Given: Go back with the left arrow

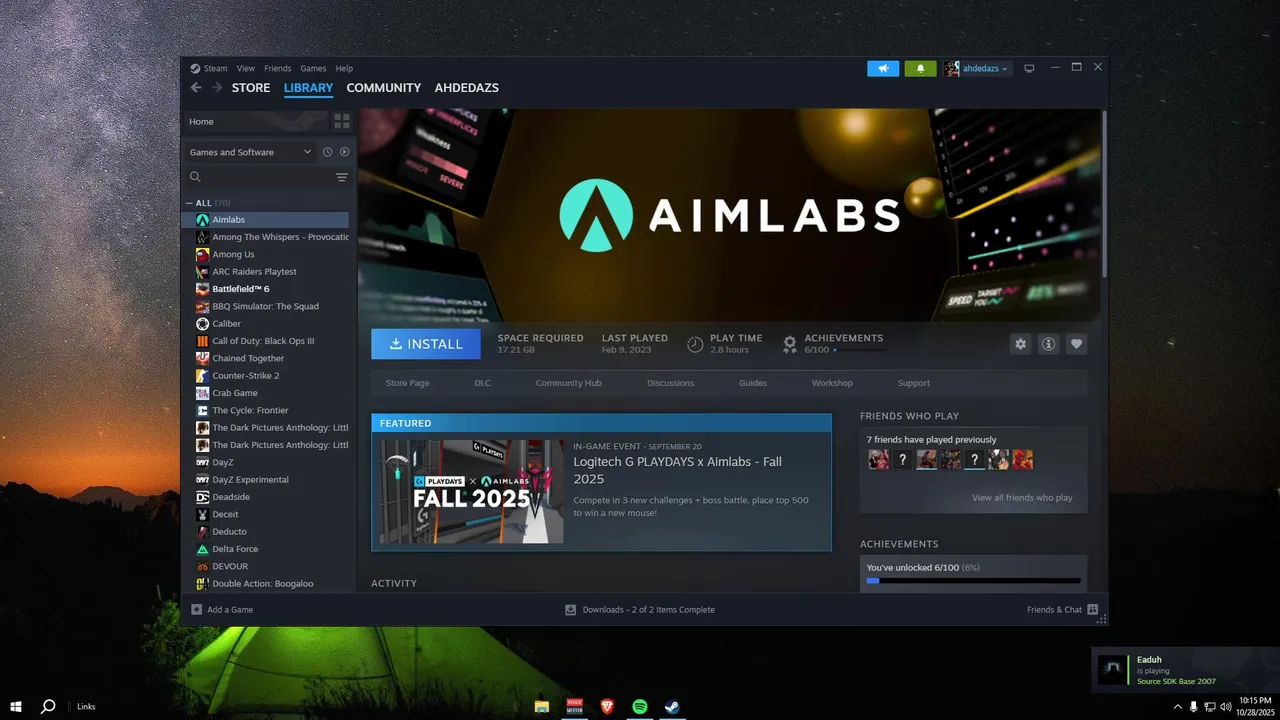Looking at the screenshot, I should point(196,88).
